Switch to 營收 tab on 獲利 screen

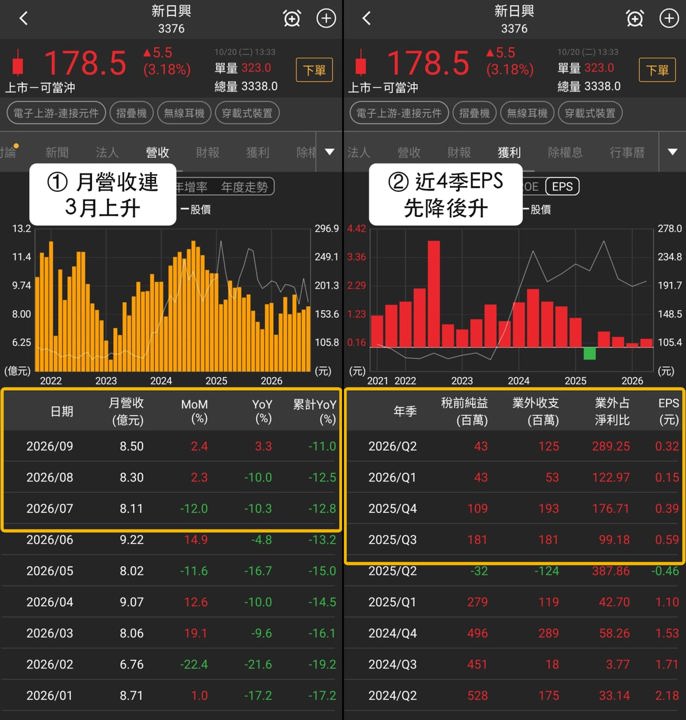point(409,152)
